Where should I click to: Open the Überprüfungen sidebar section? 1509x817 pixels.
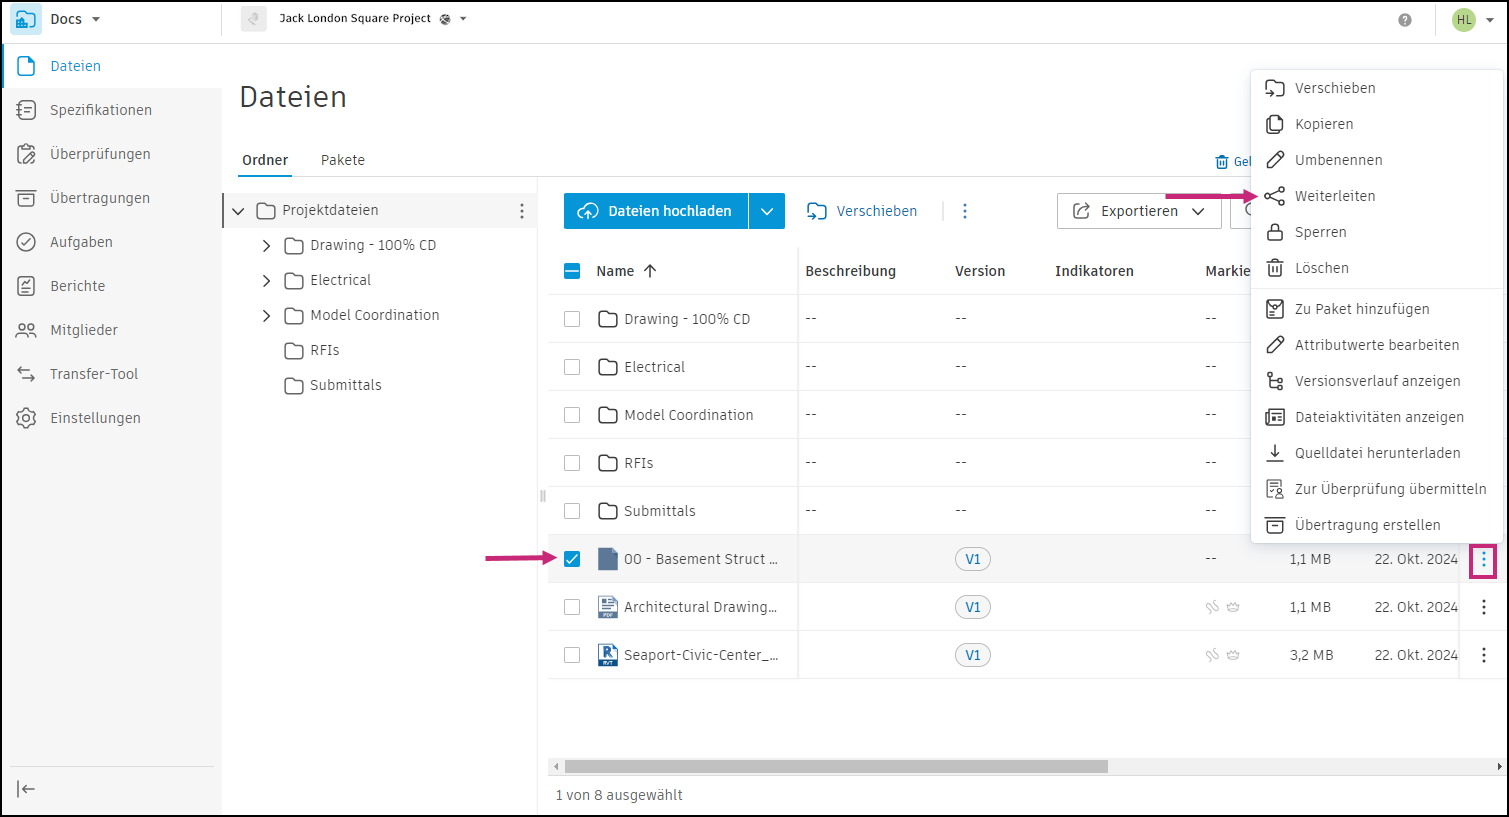(100, 154)
